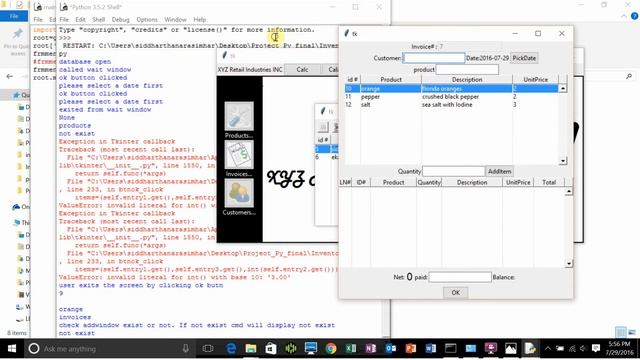Click the first Calc button in XYZ Retail window
The image size is (640, 360).
[302, 69]
